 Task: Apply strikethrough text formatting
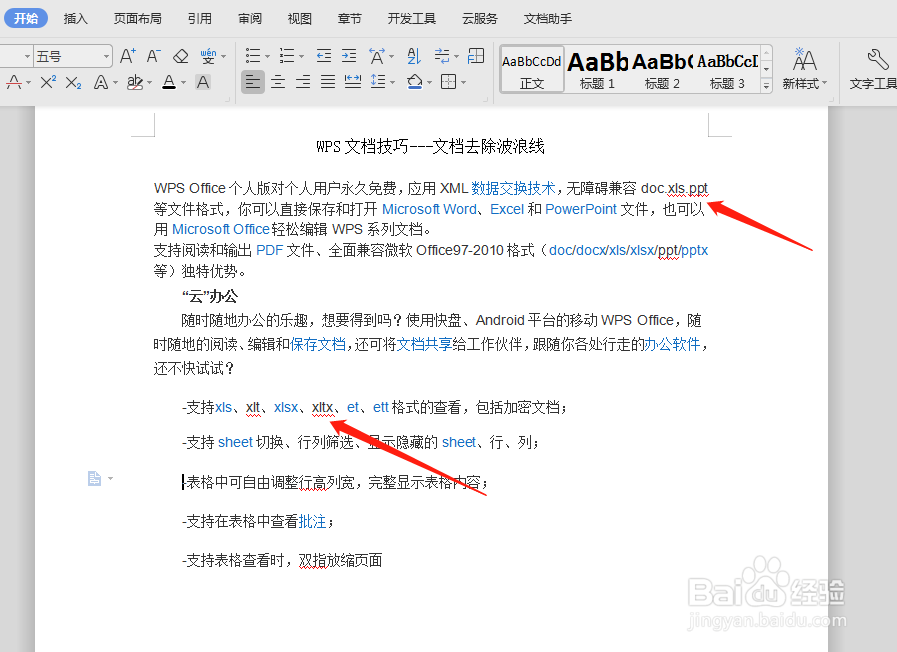coord(14,82)
